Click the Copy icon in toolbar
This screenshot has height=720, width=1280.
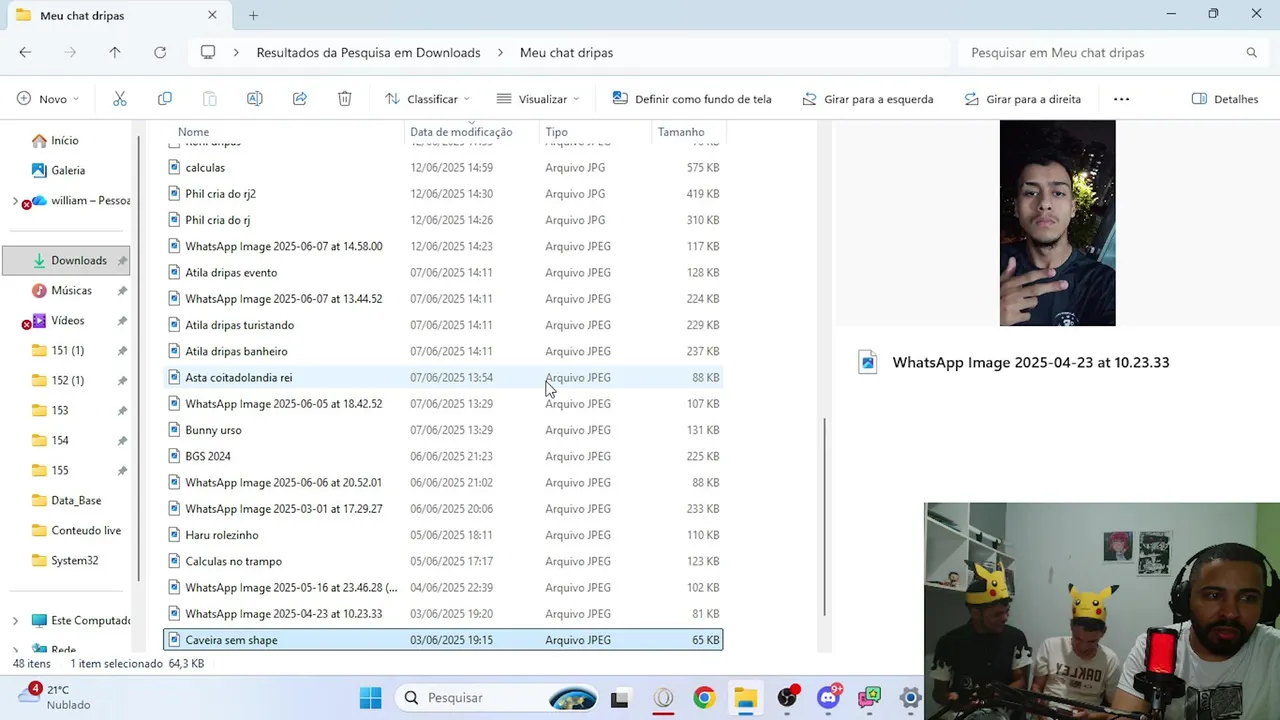tap(165, 99)
